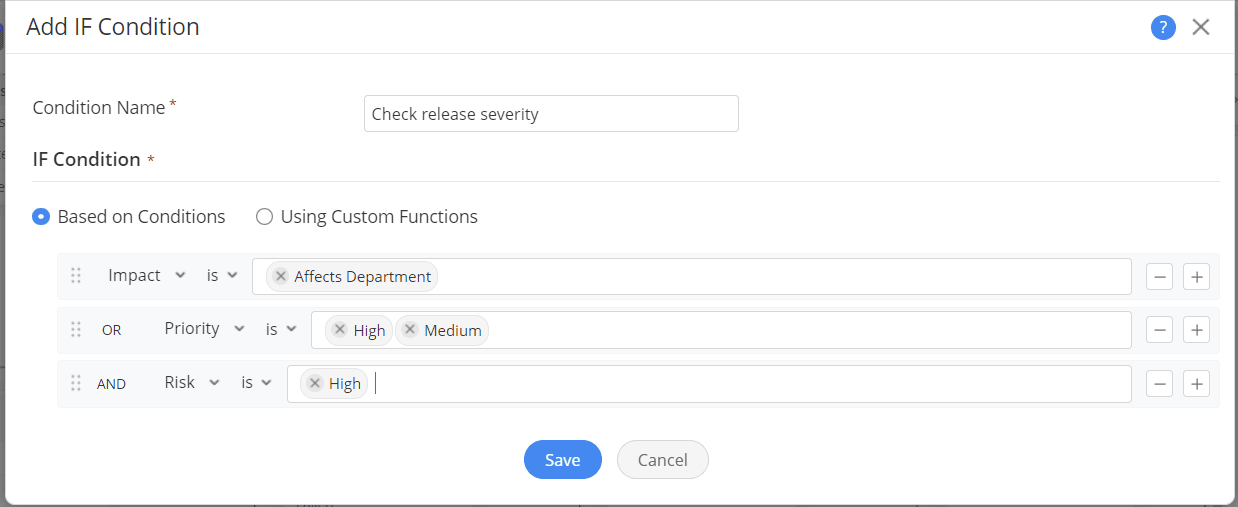Expand the Risk field dropdown
The width and height of the screenshot is (1238, 507).
click(192, 382)
